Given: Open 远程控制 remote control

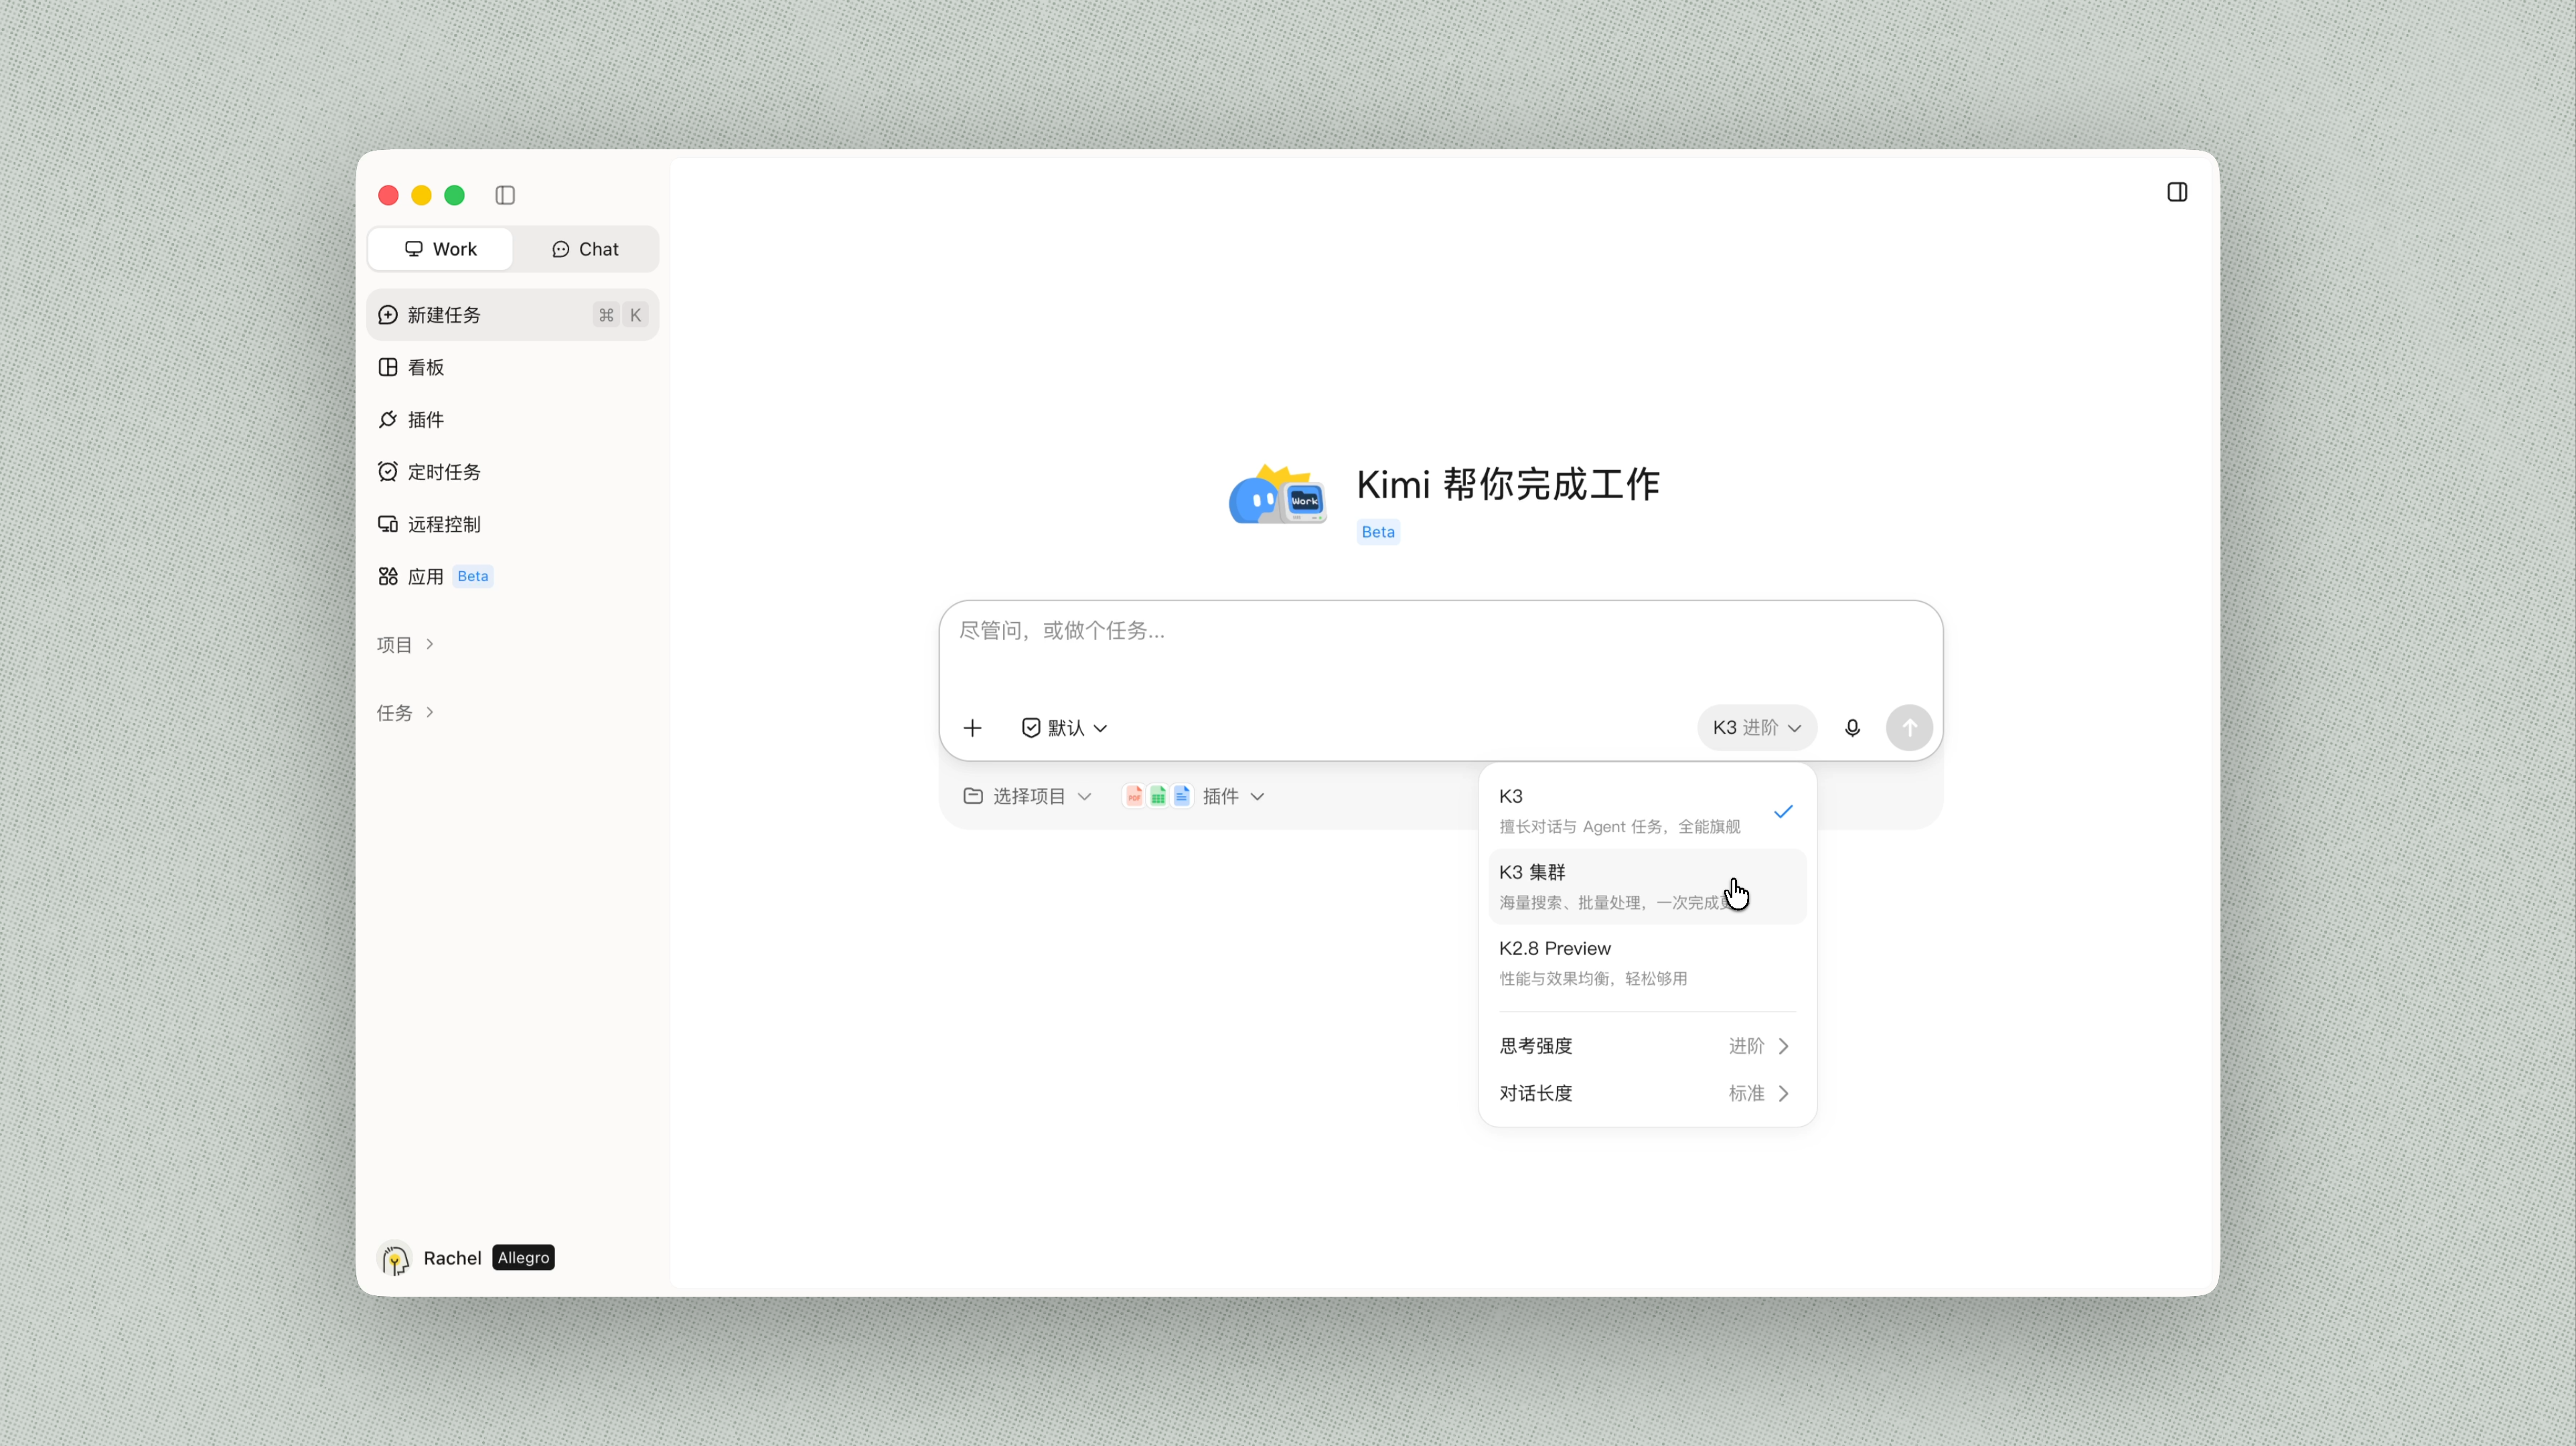Looking at the screenshot, I should (x=513, y=524).
